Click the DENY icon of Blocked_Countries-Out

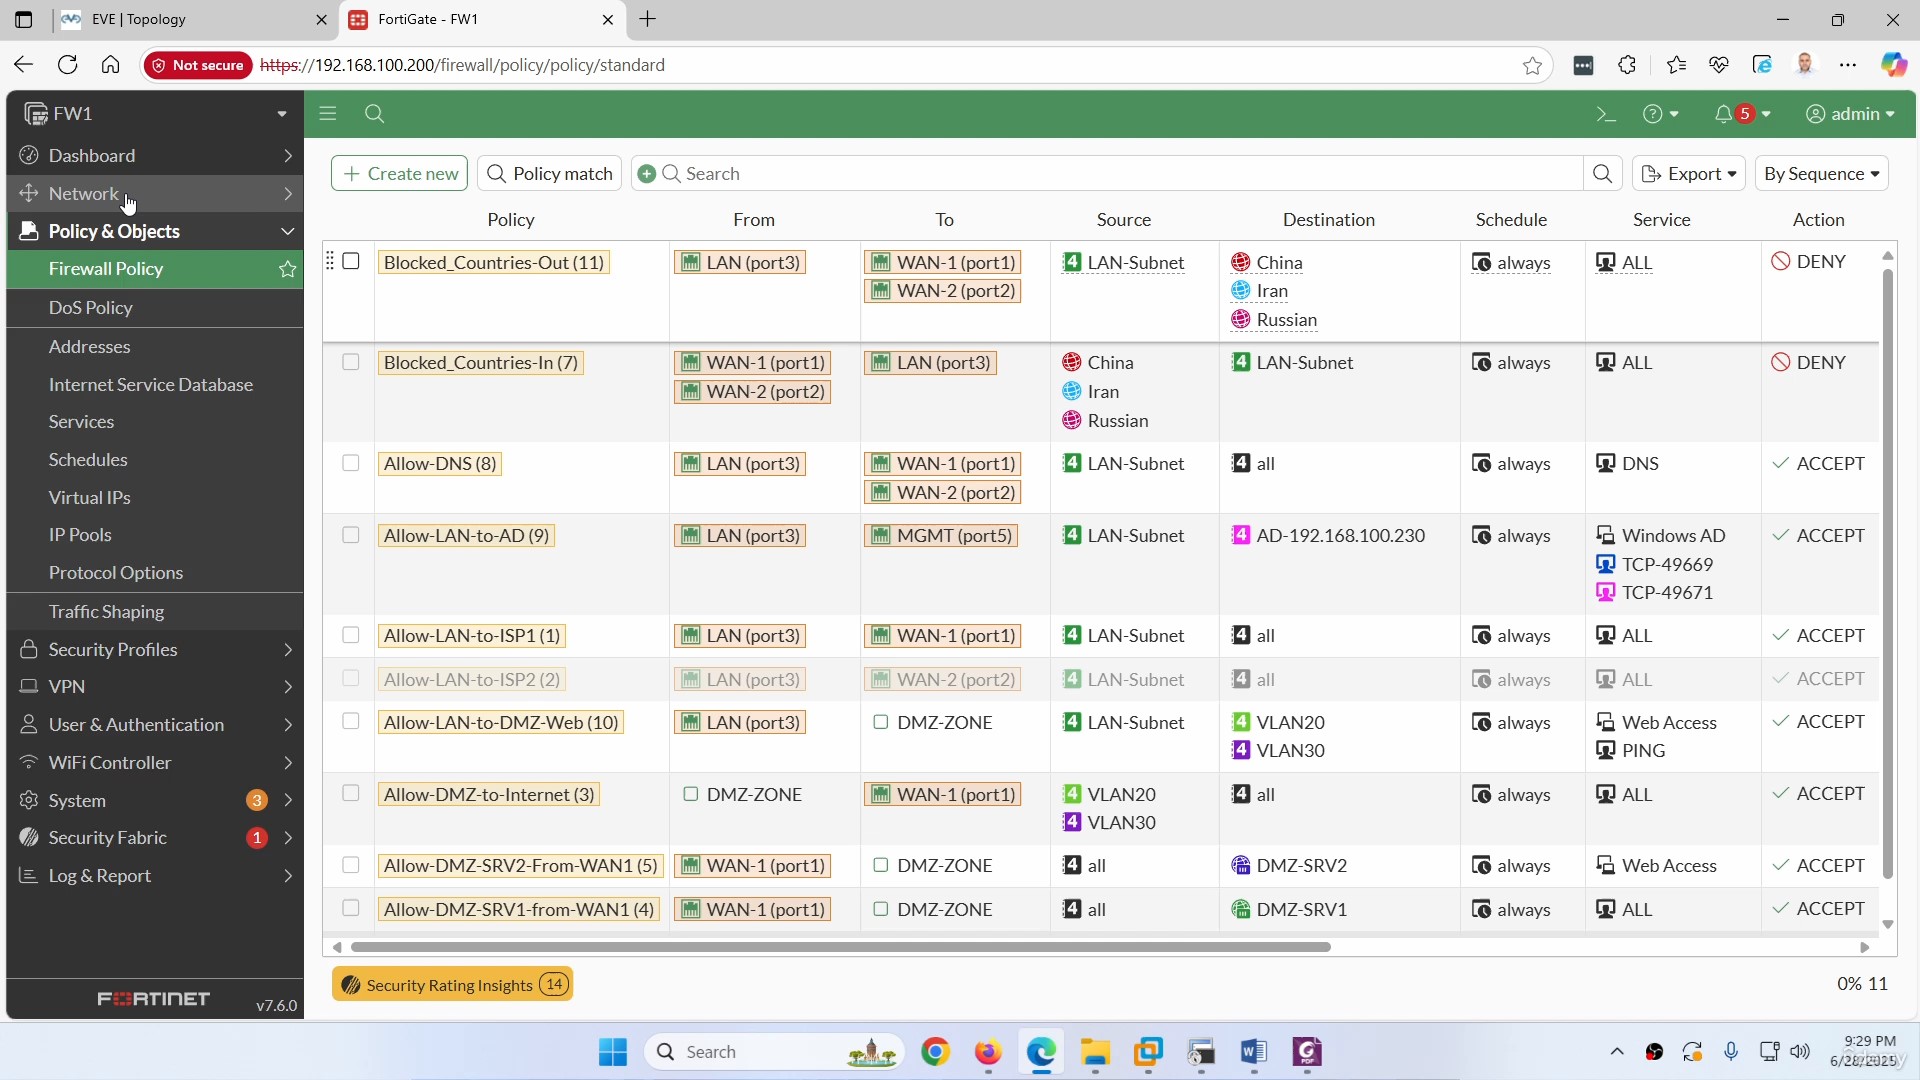point(1780,261)
